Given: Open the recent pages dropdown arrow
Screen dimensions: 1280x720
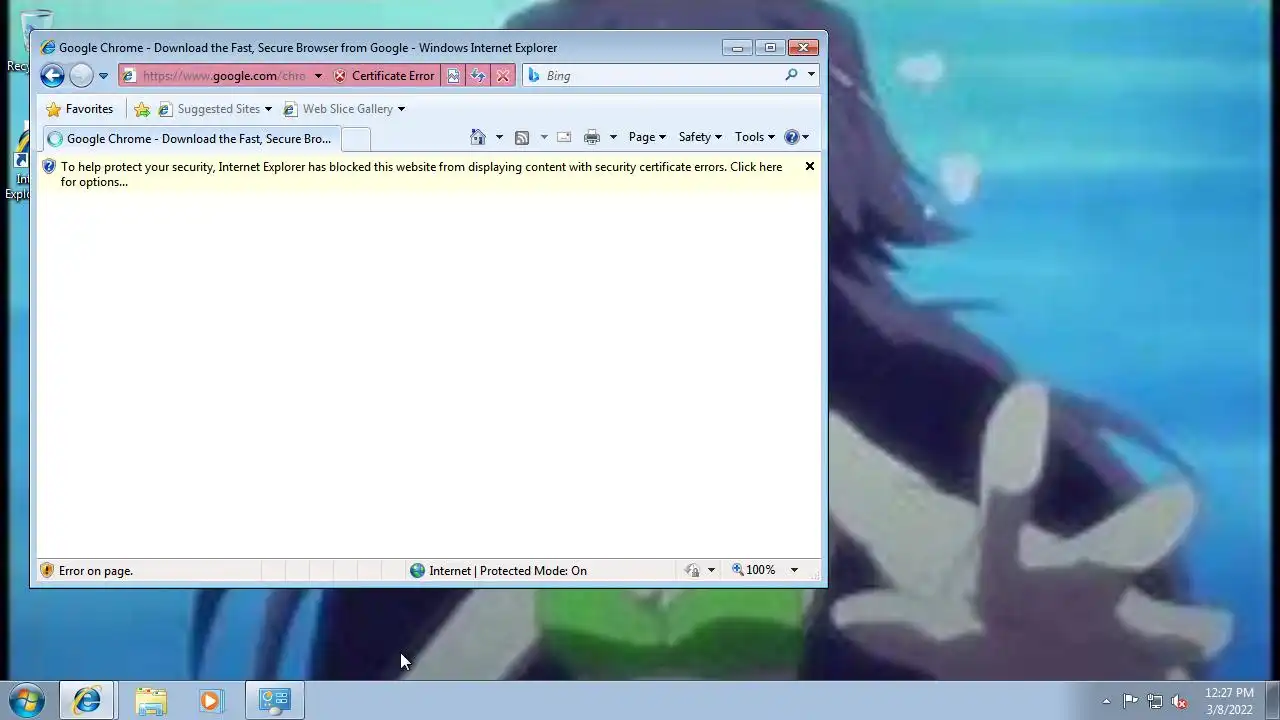Looking at the screenshot, I should (x=103, y=76).
